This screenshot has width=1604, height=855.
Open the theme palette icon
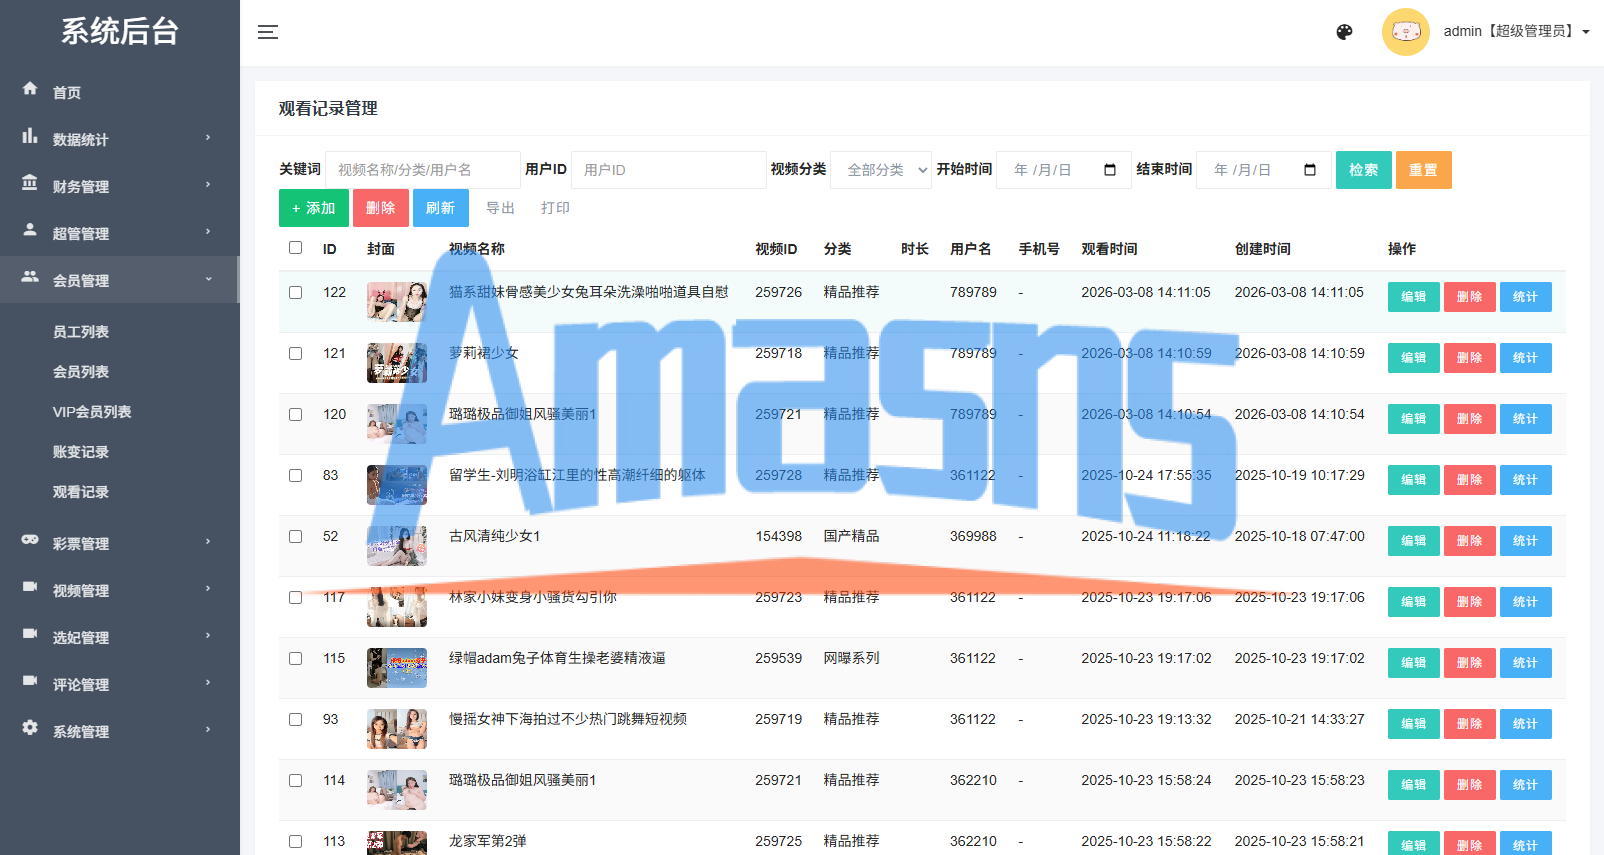pyautogui.click(x=1345, y=32)
